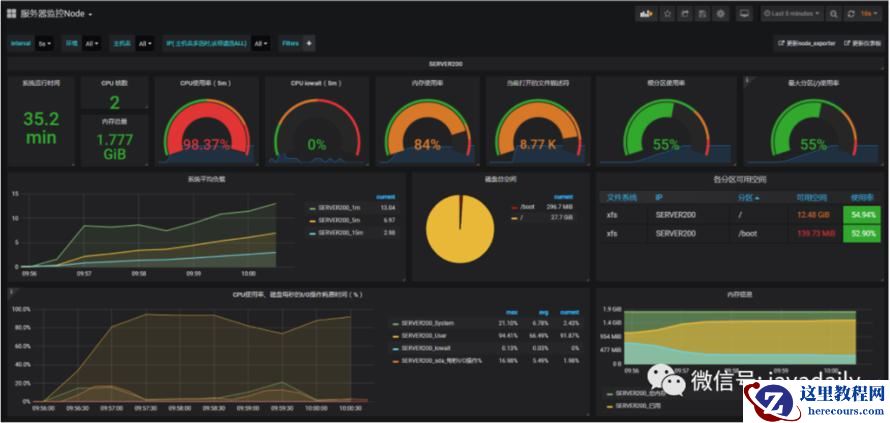Open the 环境 All variable dropdown

(x=91, y=43)
